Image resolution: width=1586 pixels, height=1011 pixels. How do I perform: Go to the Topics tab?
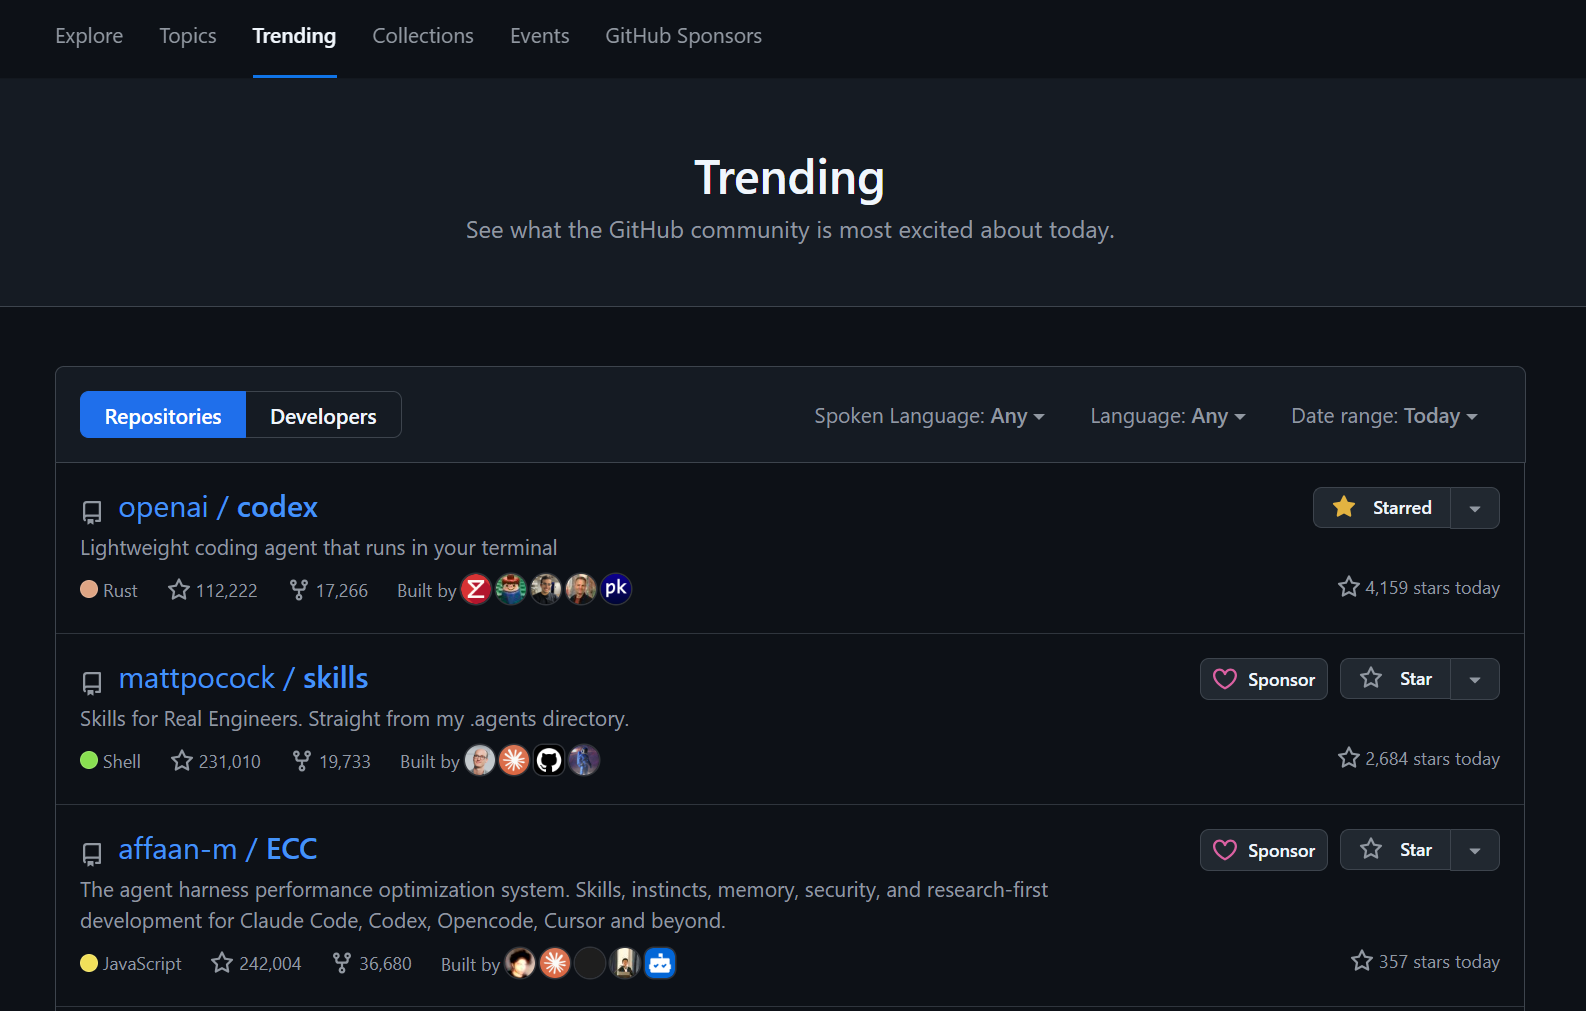(188, 36)
